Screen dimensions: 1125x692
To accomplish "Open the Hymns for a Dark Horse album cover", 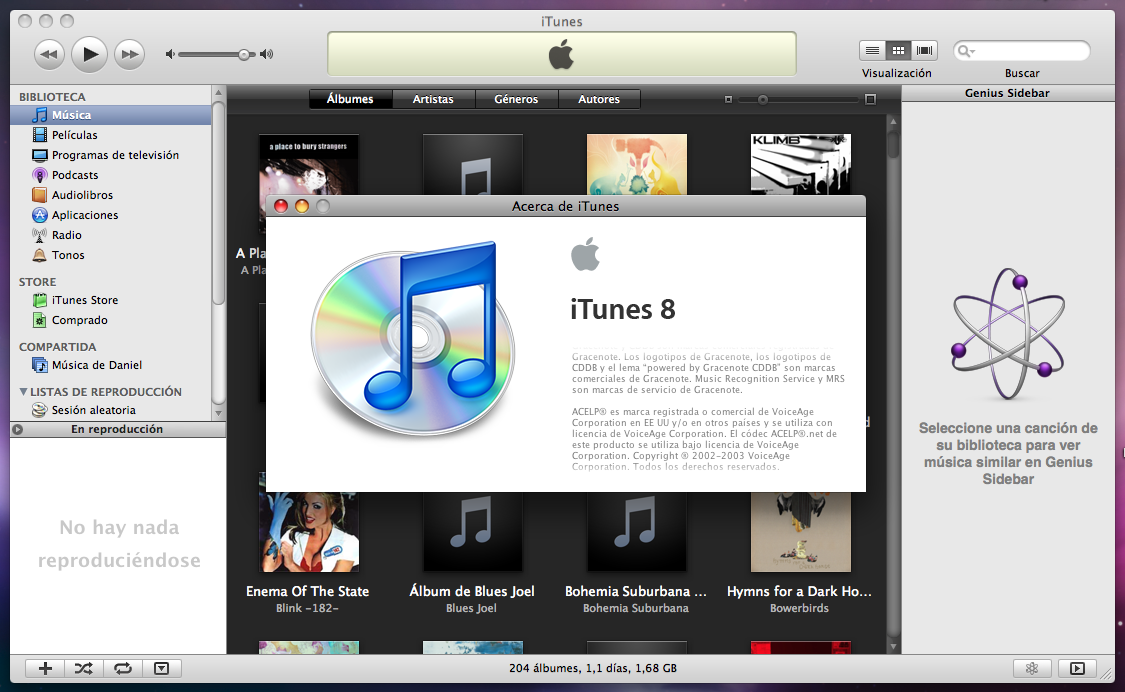I will 801,532.
